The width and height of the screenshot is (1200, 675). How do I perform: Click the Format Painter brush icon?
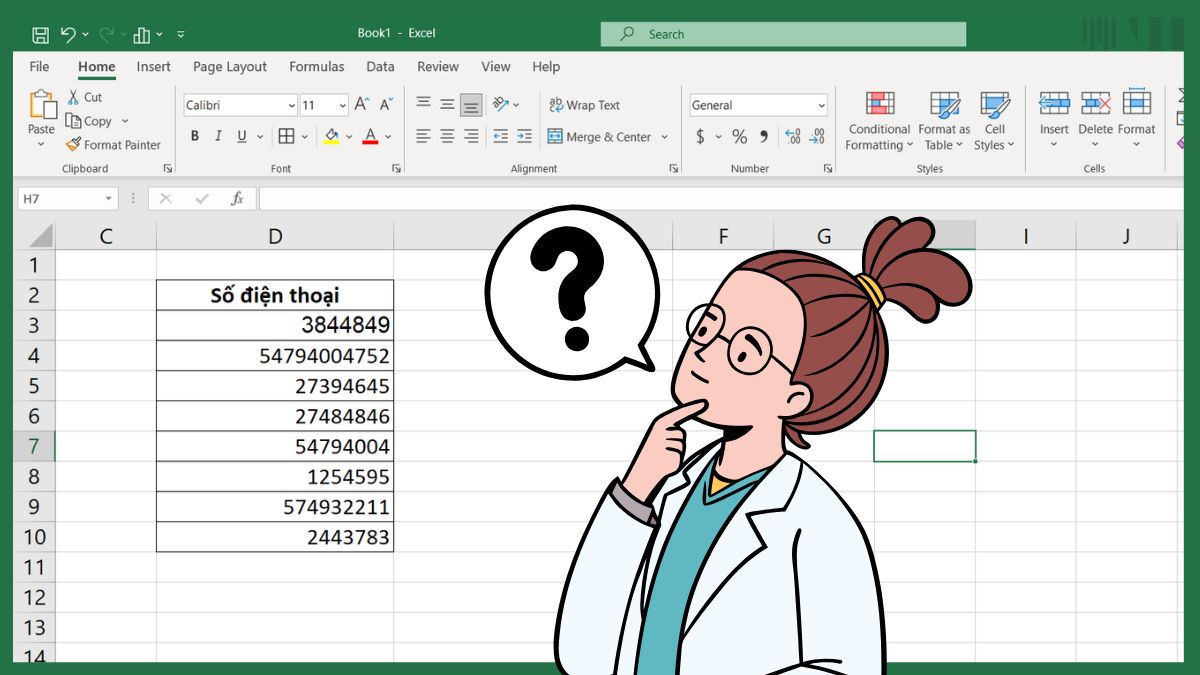tap(73, 145)
